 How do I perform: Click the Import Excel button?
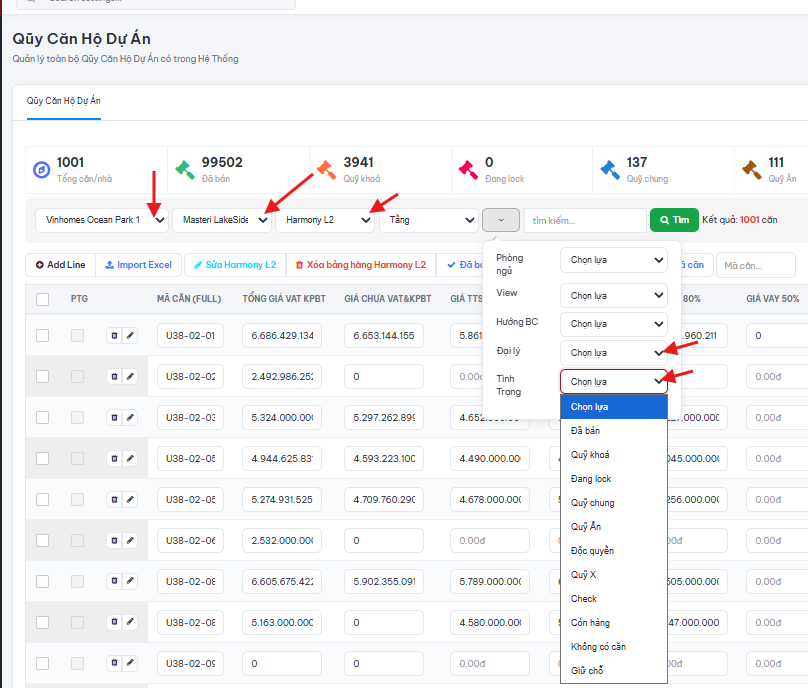coord(139,265)
